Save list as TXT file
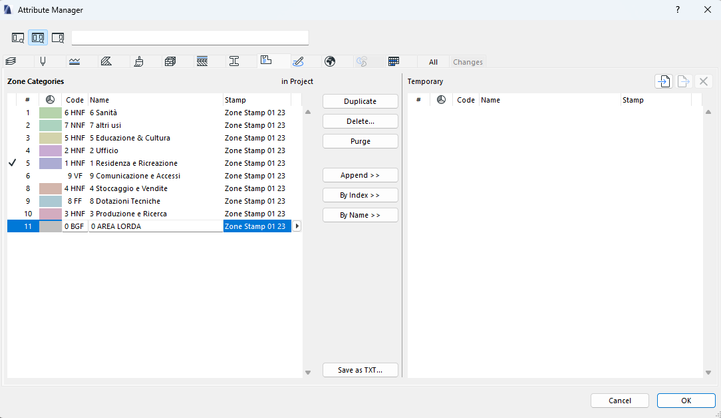The height and width of the screenshot is (418, 721). (x=360, y=370)
